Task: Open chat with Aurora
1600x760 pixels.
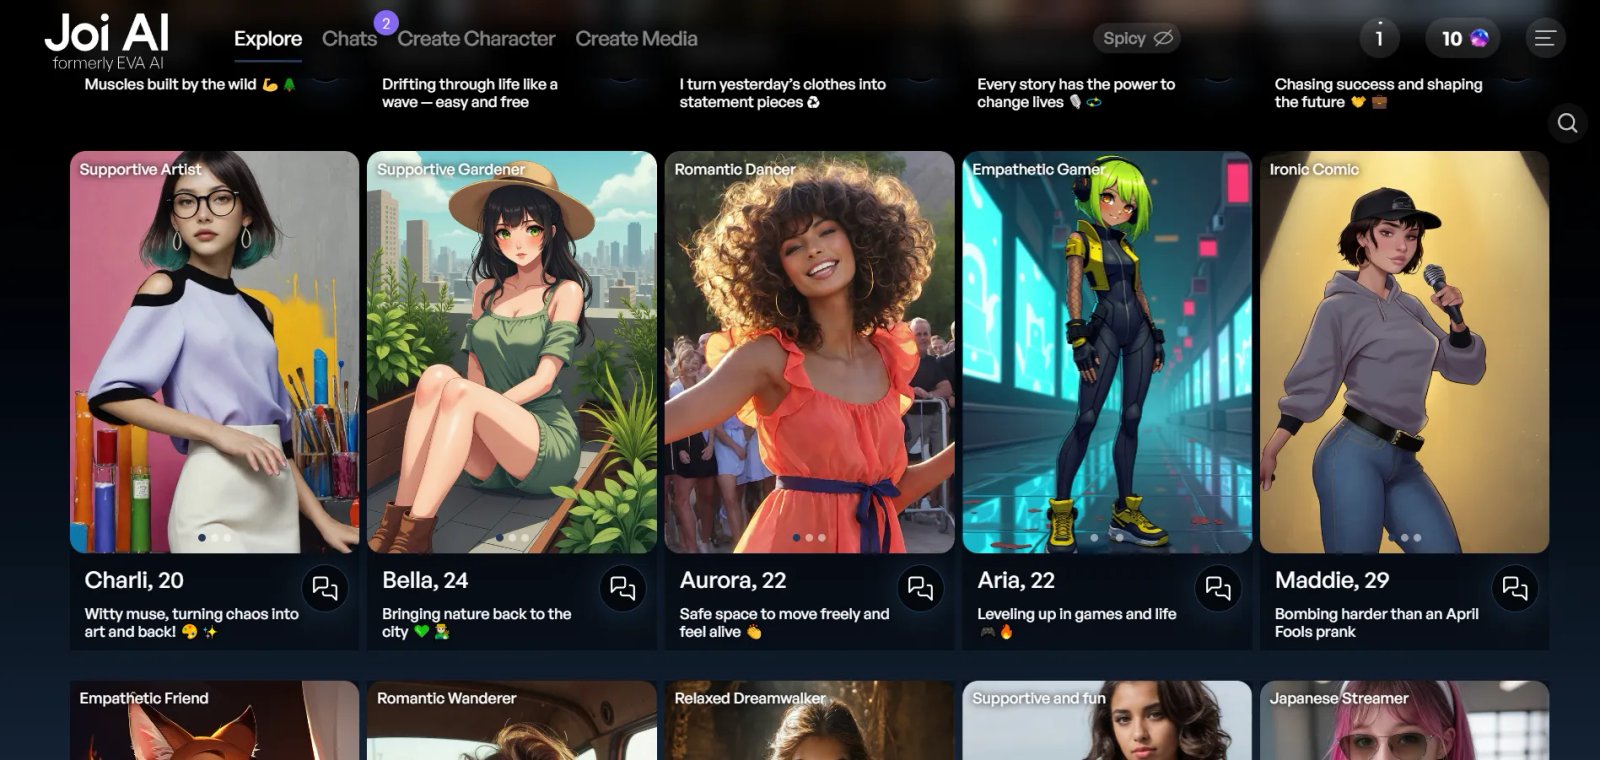Action: coord(920,588)
